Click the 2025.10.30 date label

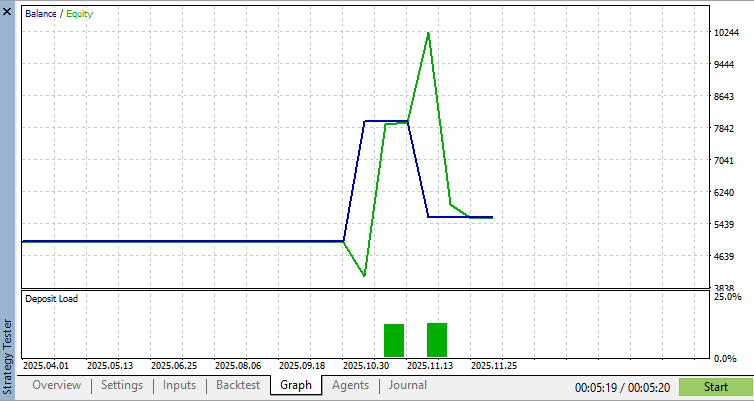366,366
